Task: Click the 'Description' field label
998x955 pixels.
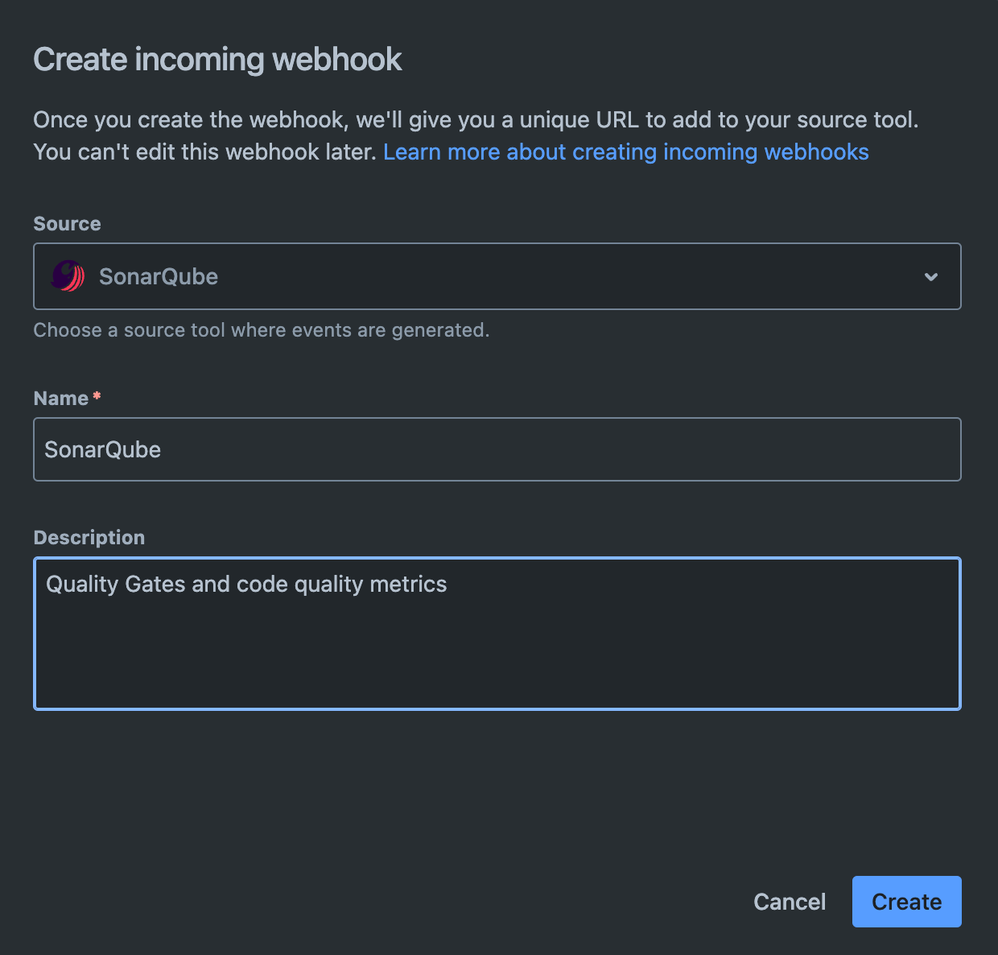Action: 89,538
